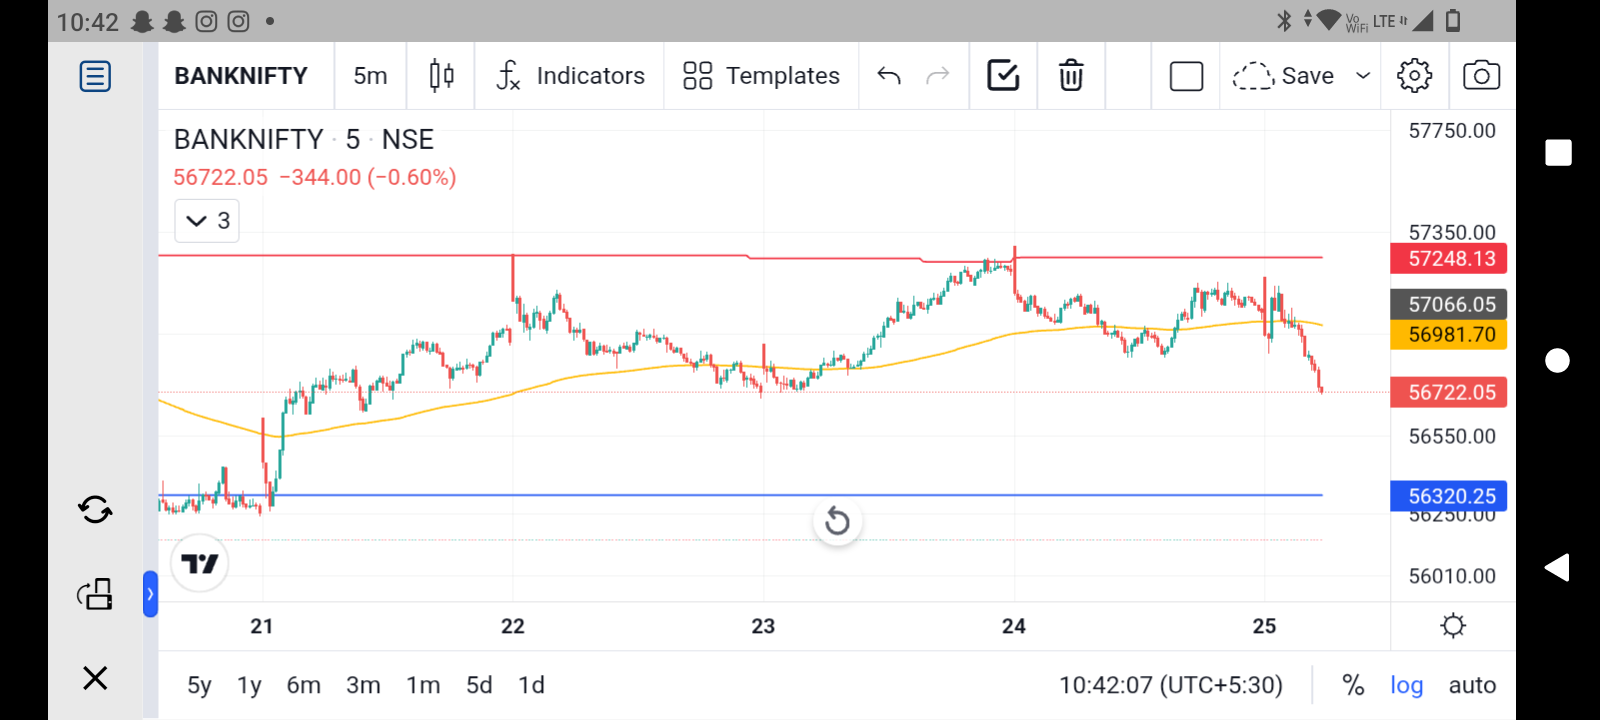The image size is (1600, 720).
Task: Tap the Android recents square button
Action: [x=1558, y=152]
